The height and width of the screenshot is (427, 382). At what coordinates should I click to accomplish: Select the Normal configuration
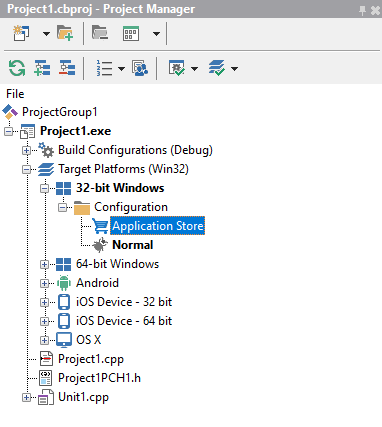coord(133,245)
